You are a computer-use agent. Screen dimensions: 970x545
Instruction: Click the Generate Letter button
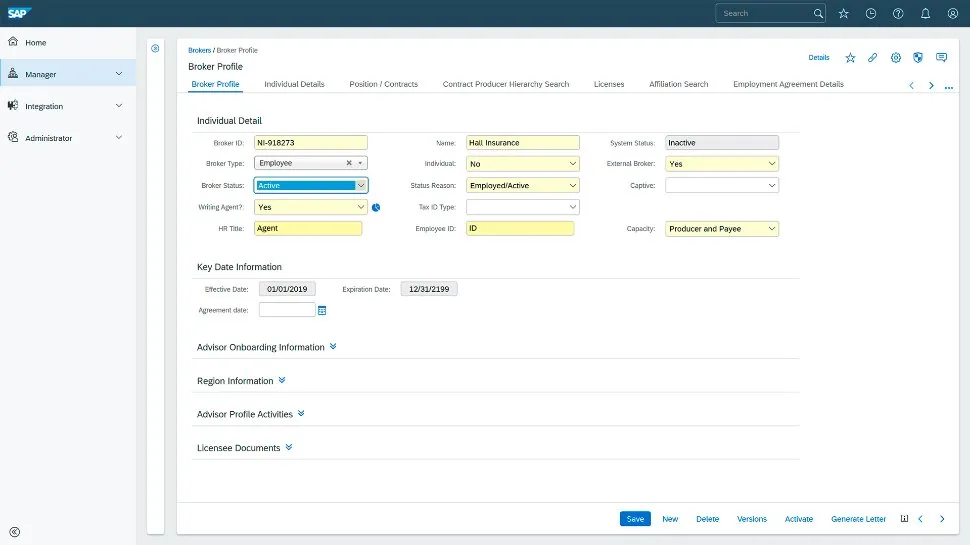coord(858,519)
